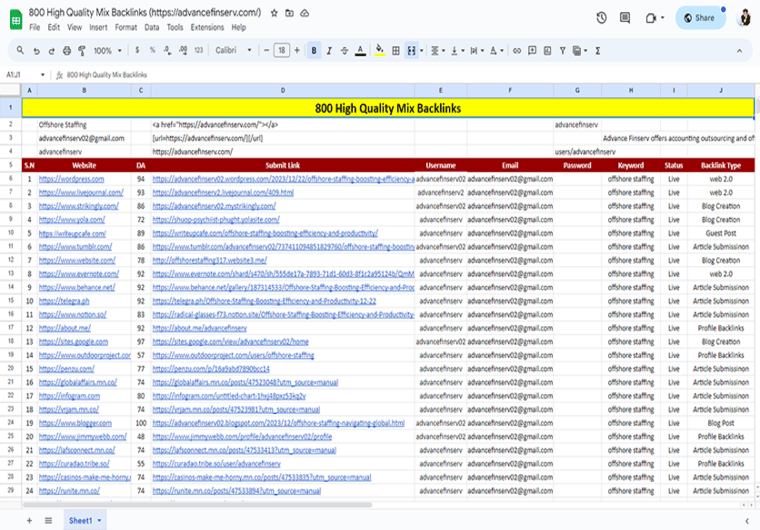Click the Insert link icon
Image resolution: width=760 pixels, height=530 pixels.
pyautogui.click(x=518, y=50)
